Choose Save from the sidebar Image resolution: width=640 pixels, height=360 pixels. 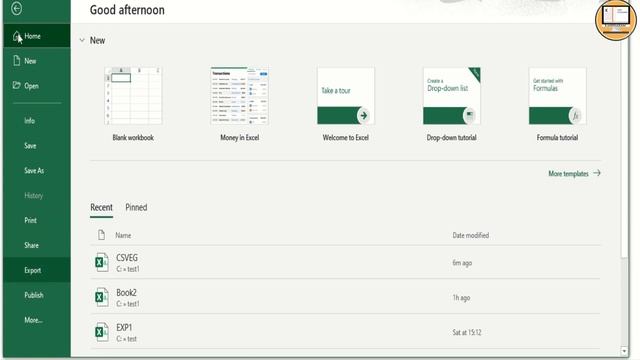(x=37, y=146)
